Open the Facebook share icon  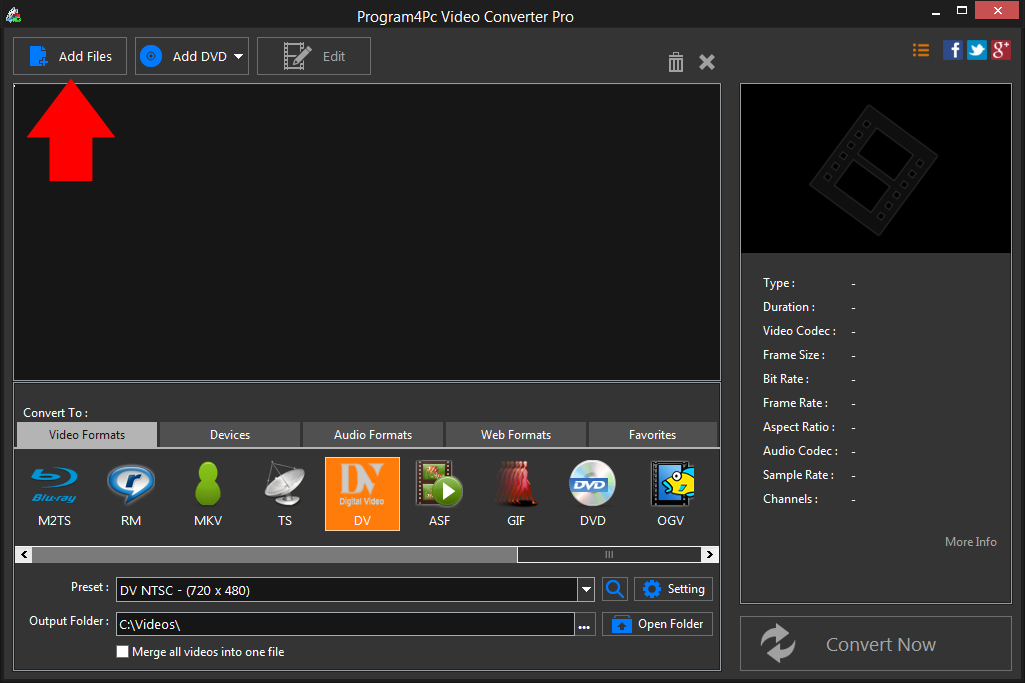[952, 49]
